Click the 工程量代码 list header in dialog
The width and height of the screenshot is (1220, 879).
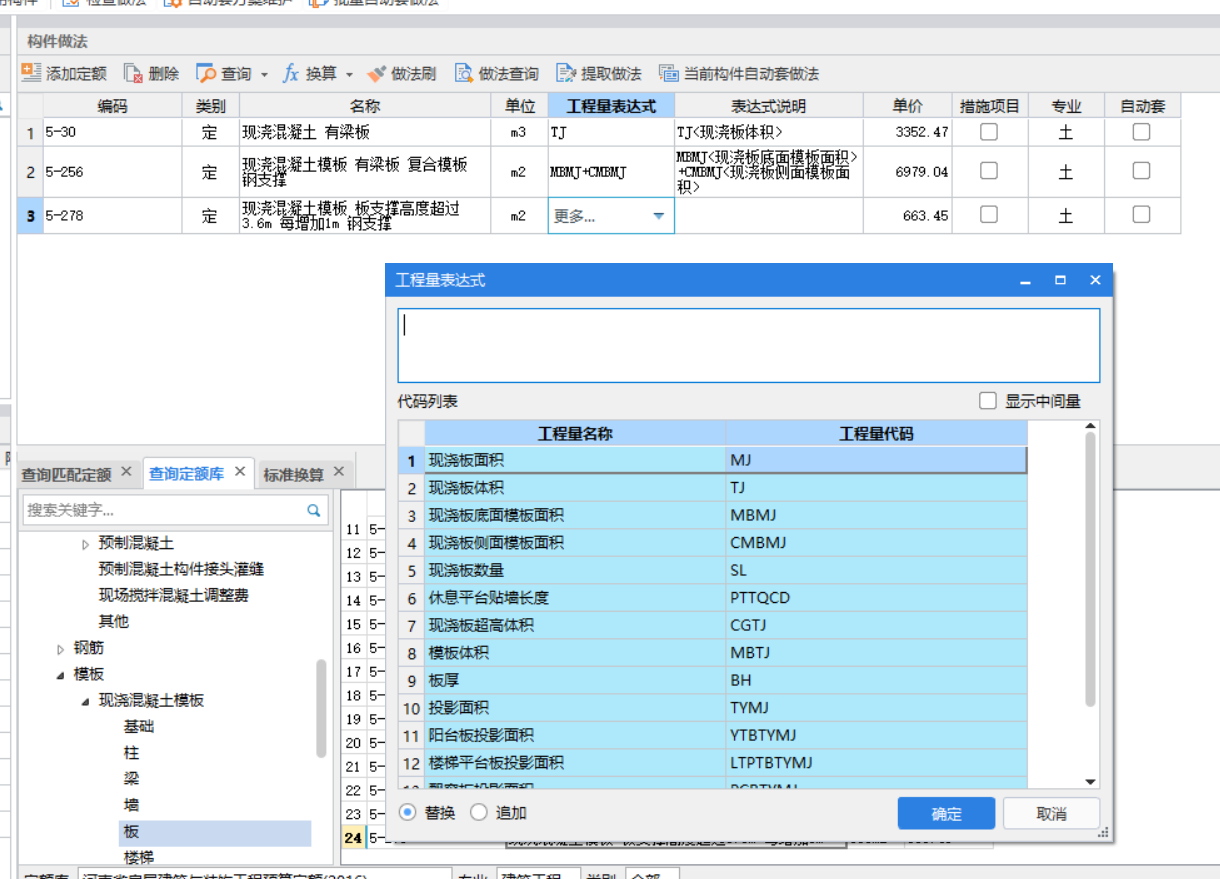pyautogui.click(x=876, y=433)
